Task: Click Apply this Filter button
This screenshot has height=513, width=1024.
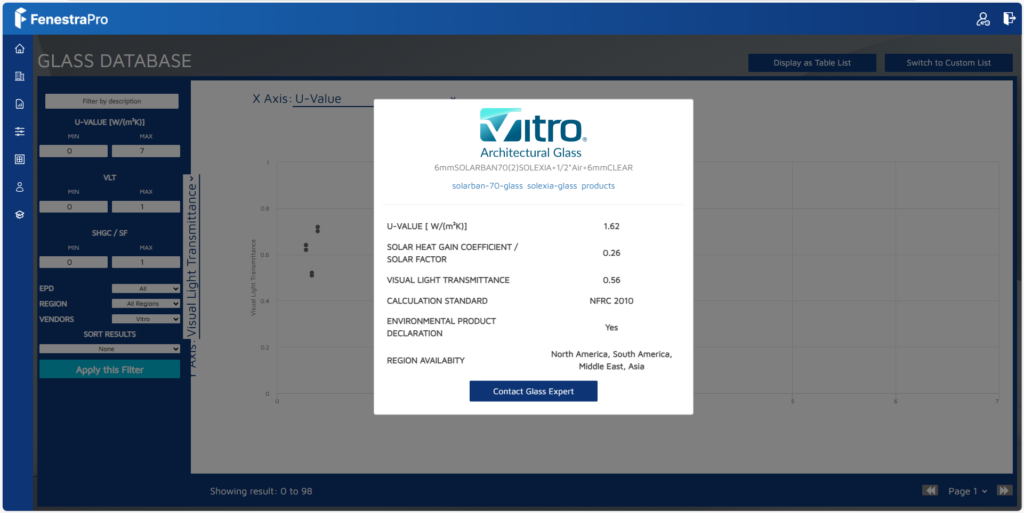Action: pos(110,369)
